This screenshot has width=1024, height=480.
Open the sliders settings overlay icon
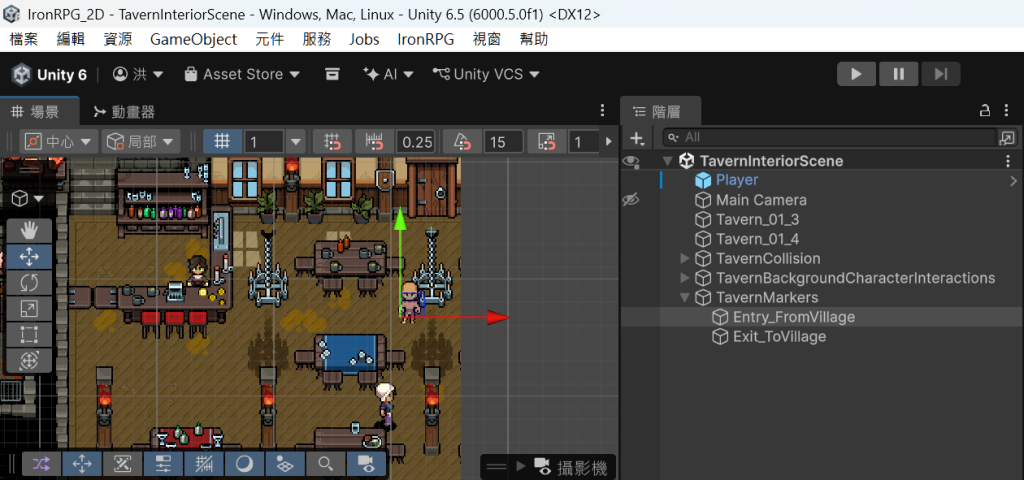pos(163,464)
